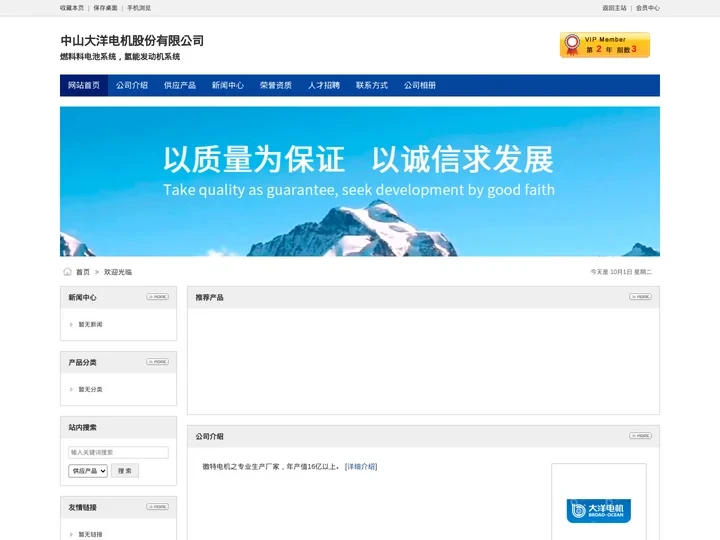This screenshot has width=720, height=540.
Task: Click the home icon in breadcrumb
Action: click(x=68, y=272)
